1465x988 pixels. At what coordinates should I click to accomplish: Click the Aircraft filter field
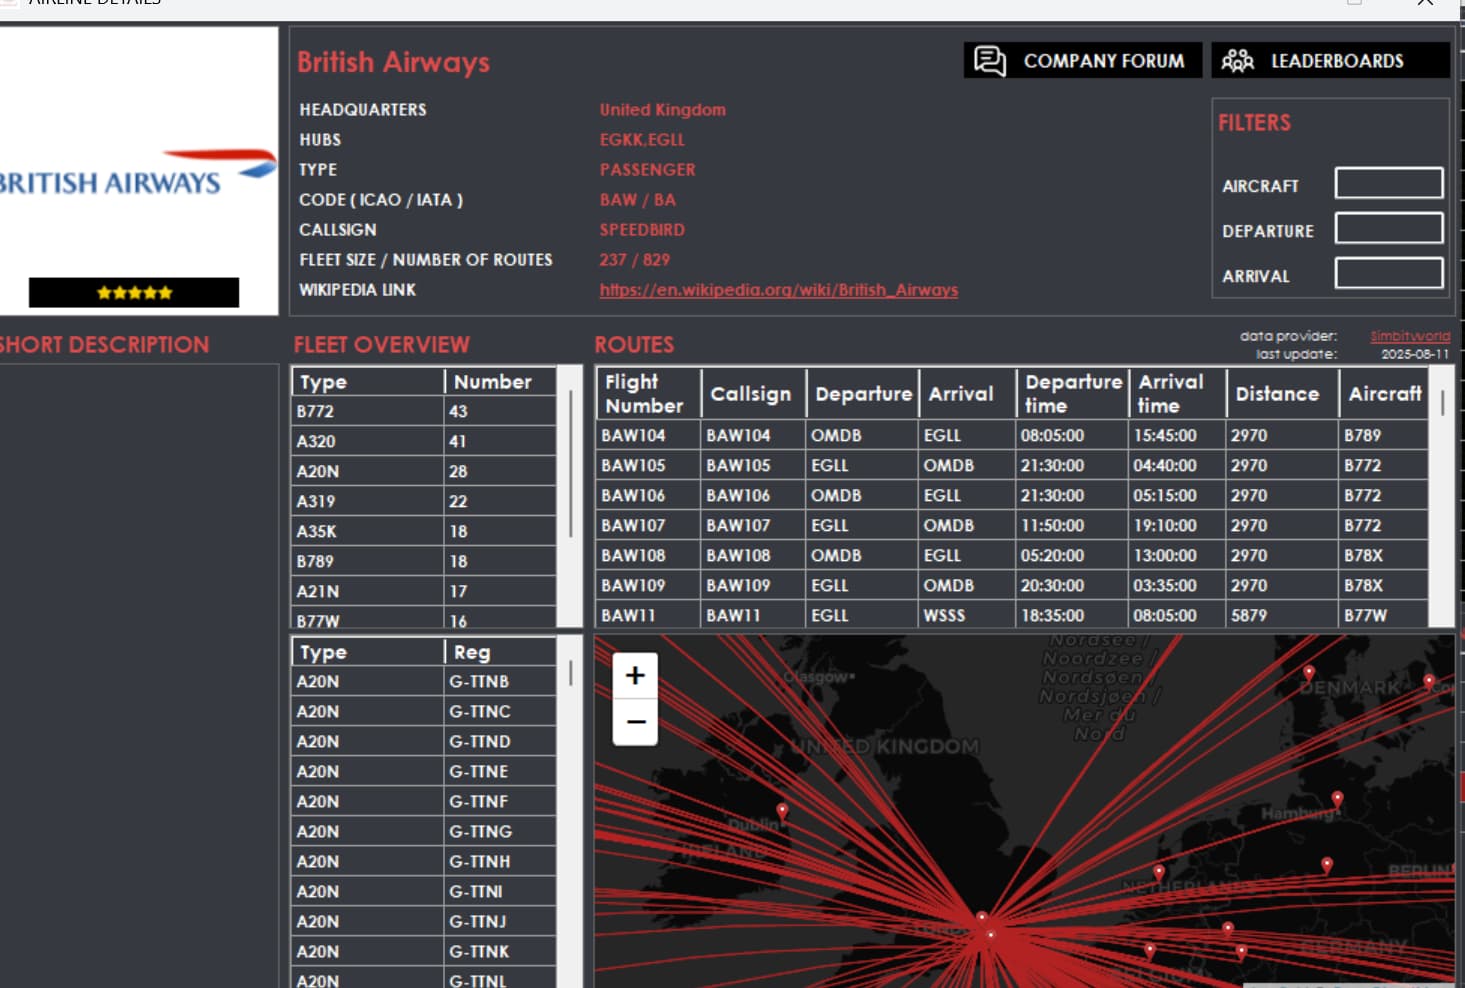(1389, 183)
